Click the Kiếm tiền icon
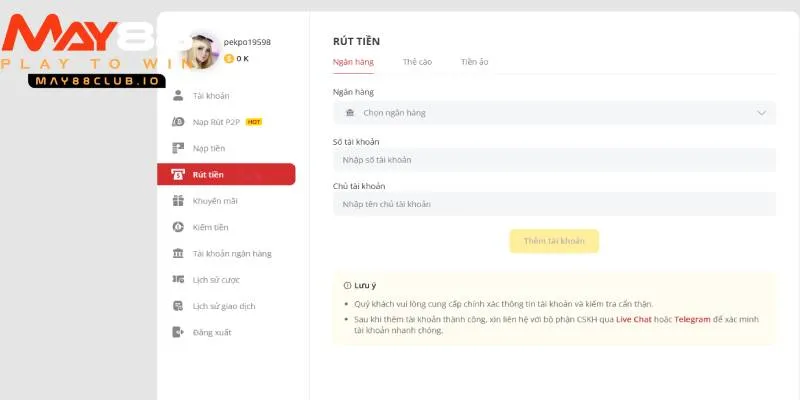 pyautogui.click(x=178, y=227)
